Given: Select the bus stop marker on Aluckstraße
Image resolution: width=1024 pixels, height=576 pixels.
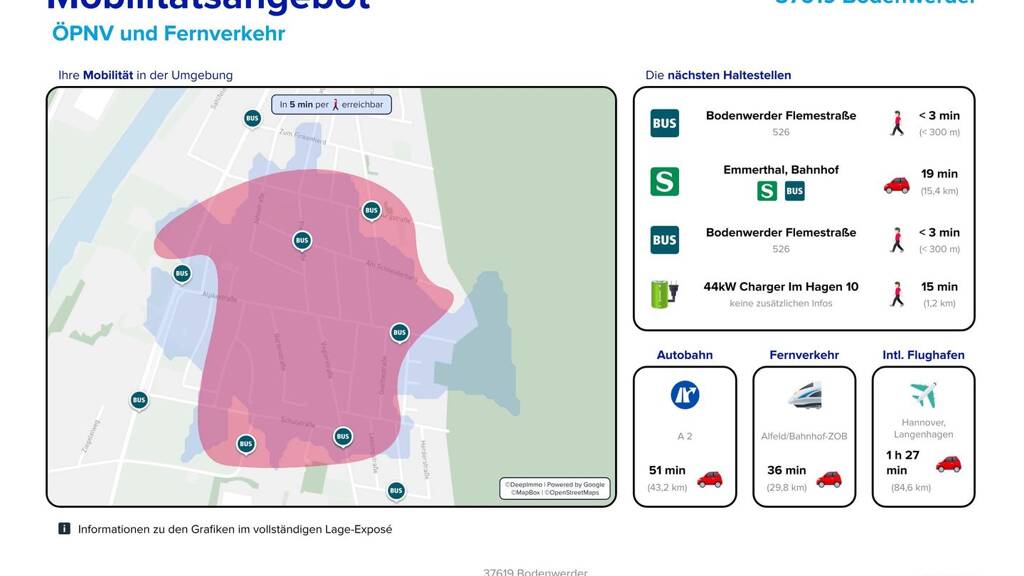Looking at the screenshot, I should point(181,273).
